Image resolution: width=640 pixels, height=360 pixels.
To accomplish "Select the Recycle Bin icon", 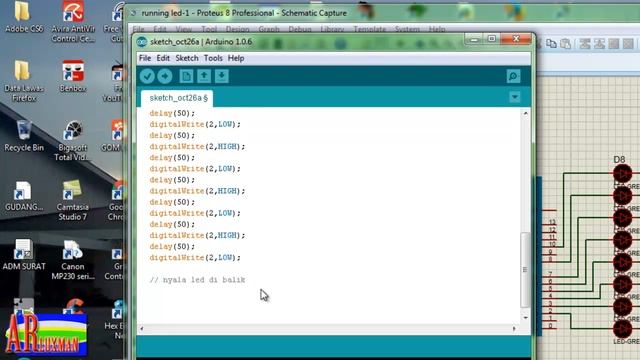I will (x=24, y=136).
